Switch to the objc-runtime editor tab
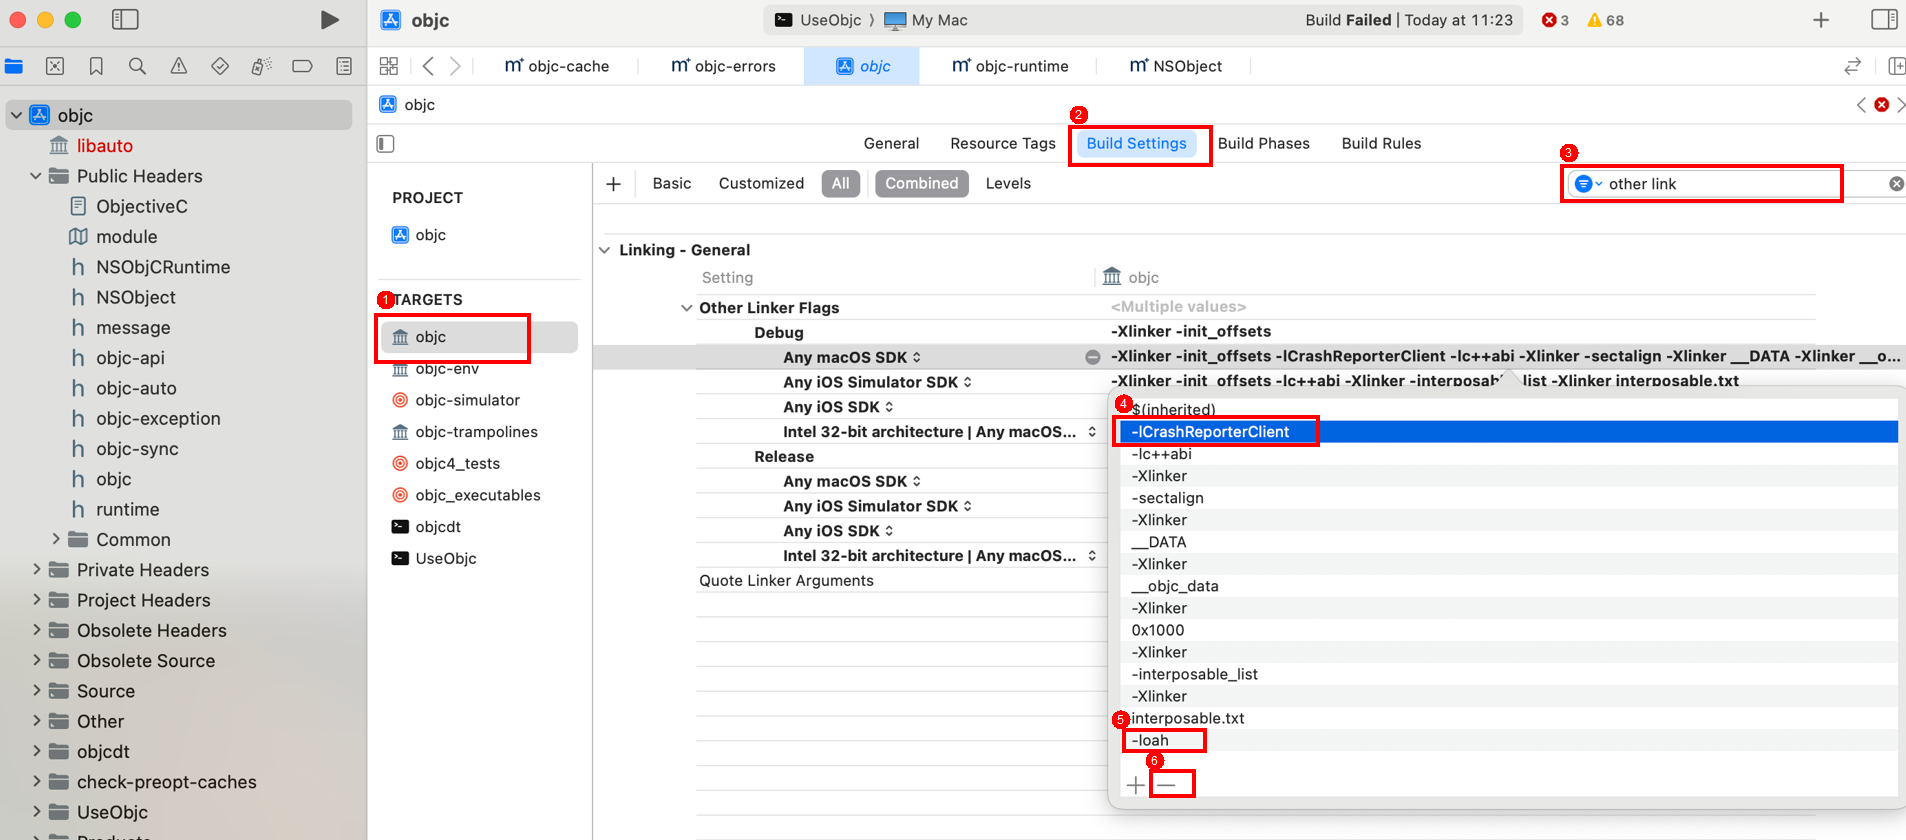Screen dimensions: 1906x840 tap(1010, 66)
